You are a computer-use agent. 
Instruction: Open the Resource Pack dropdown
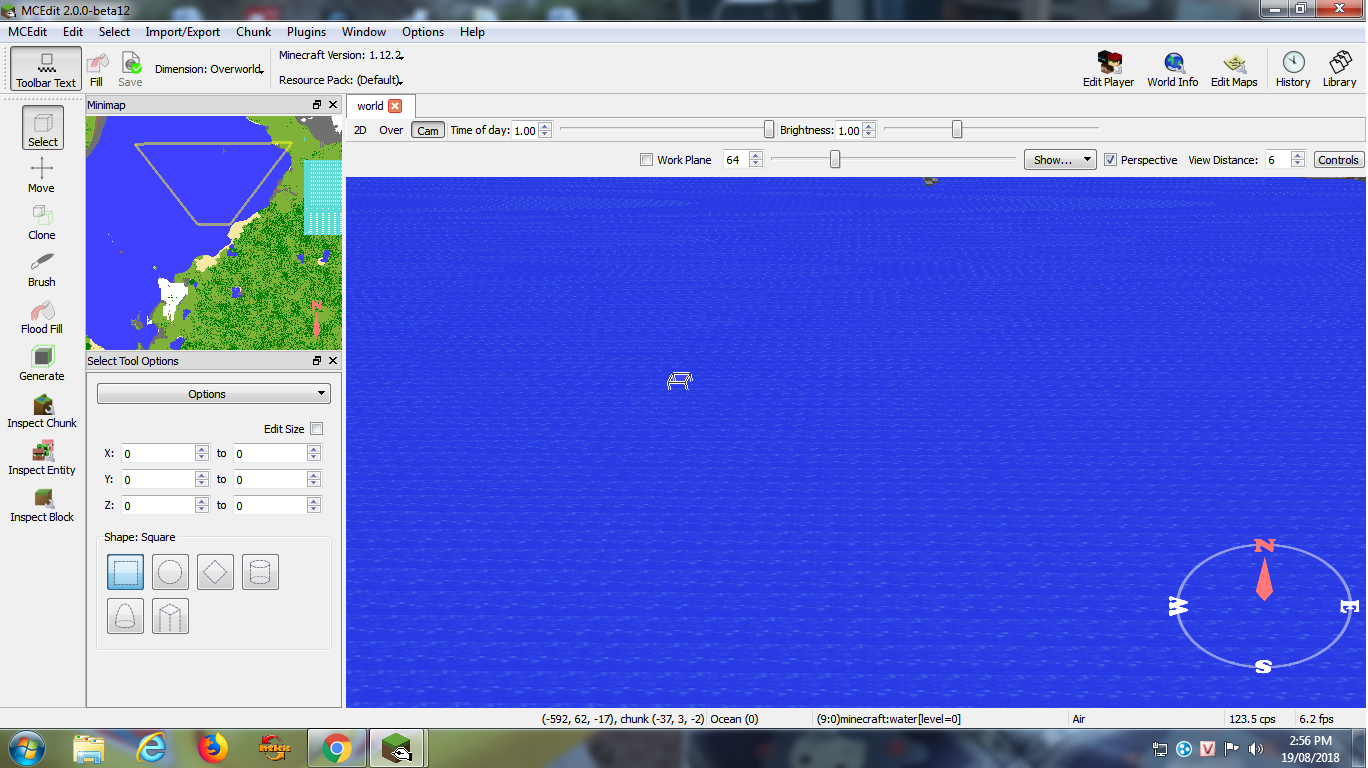tap(341, 80)
